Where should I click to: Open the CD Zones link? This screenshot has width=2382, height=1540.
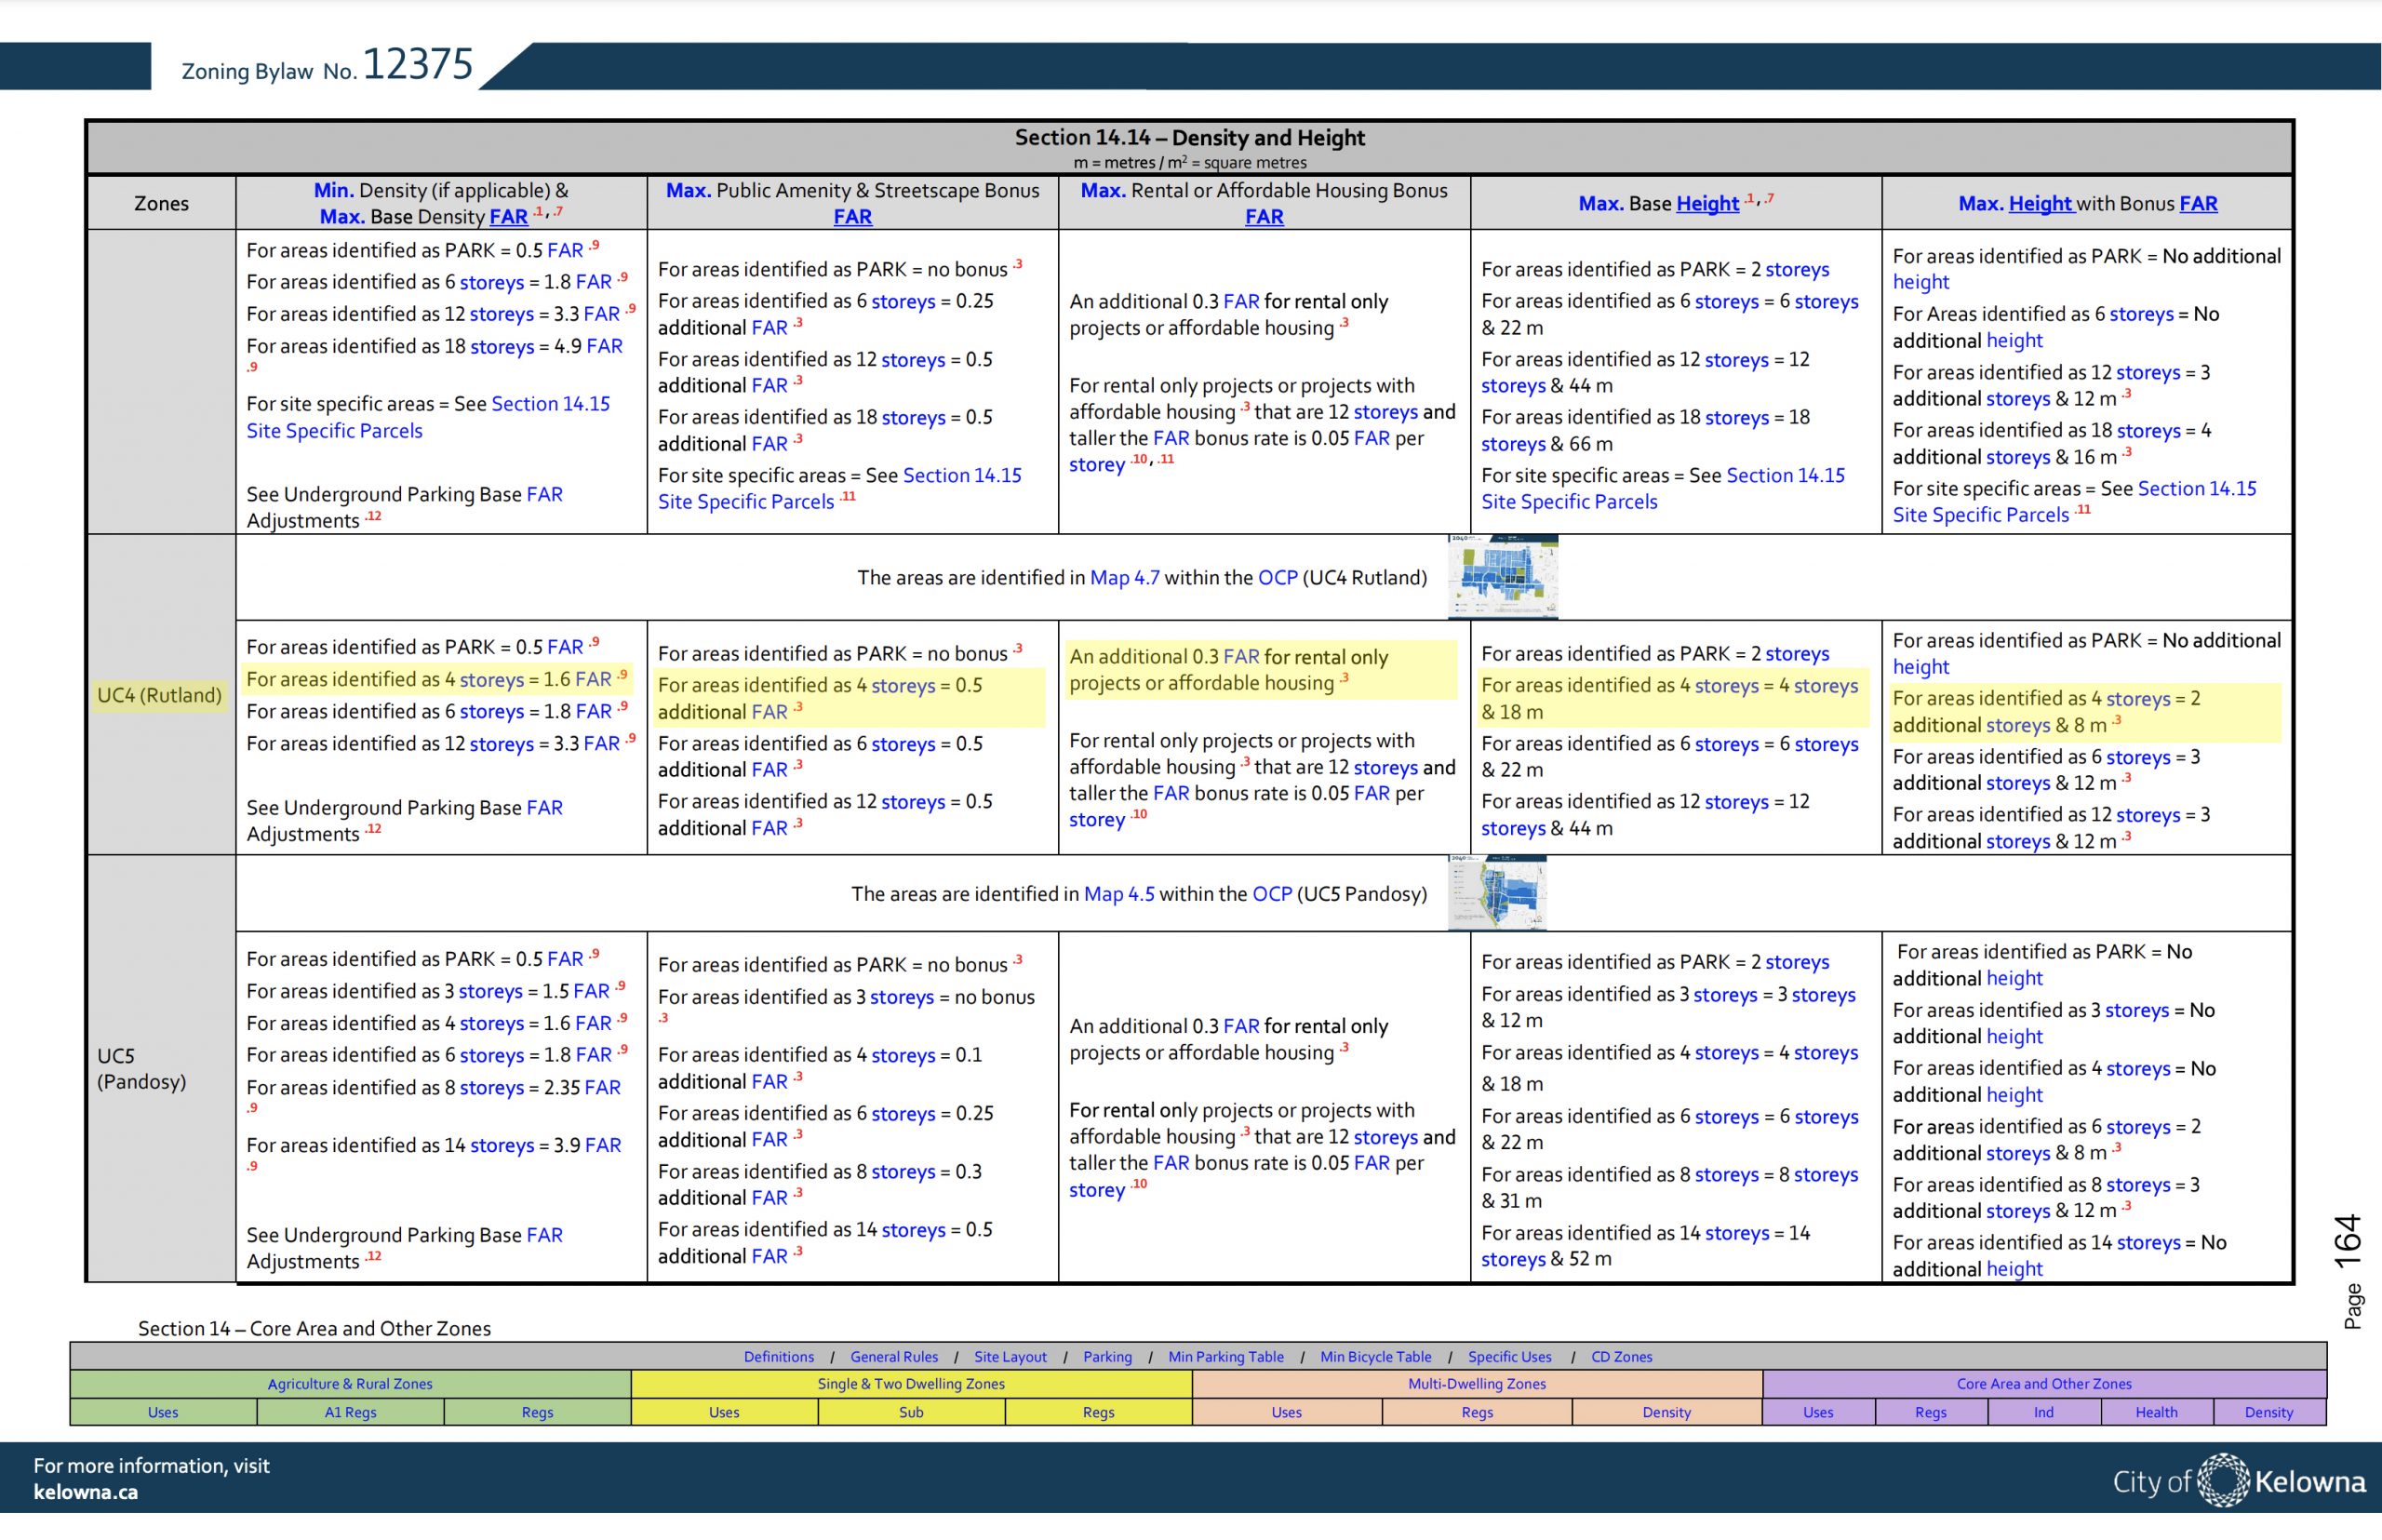[x=1621, y=1357]
